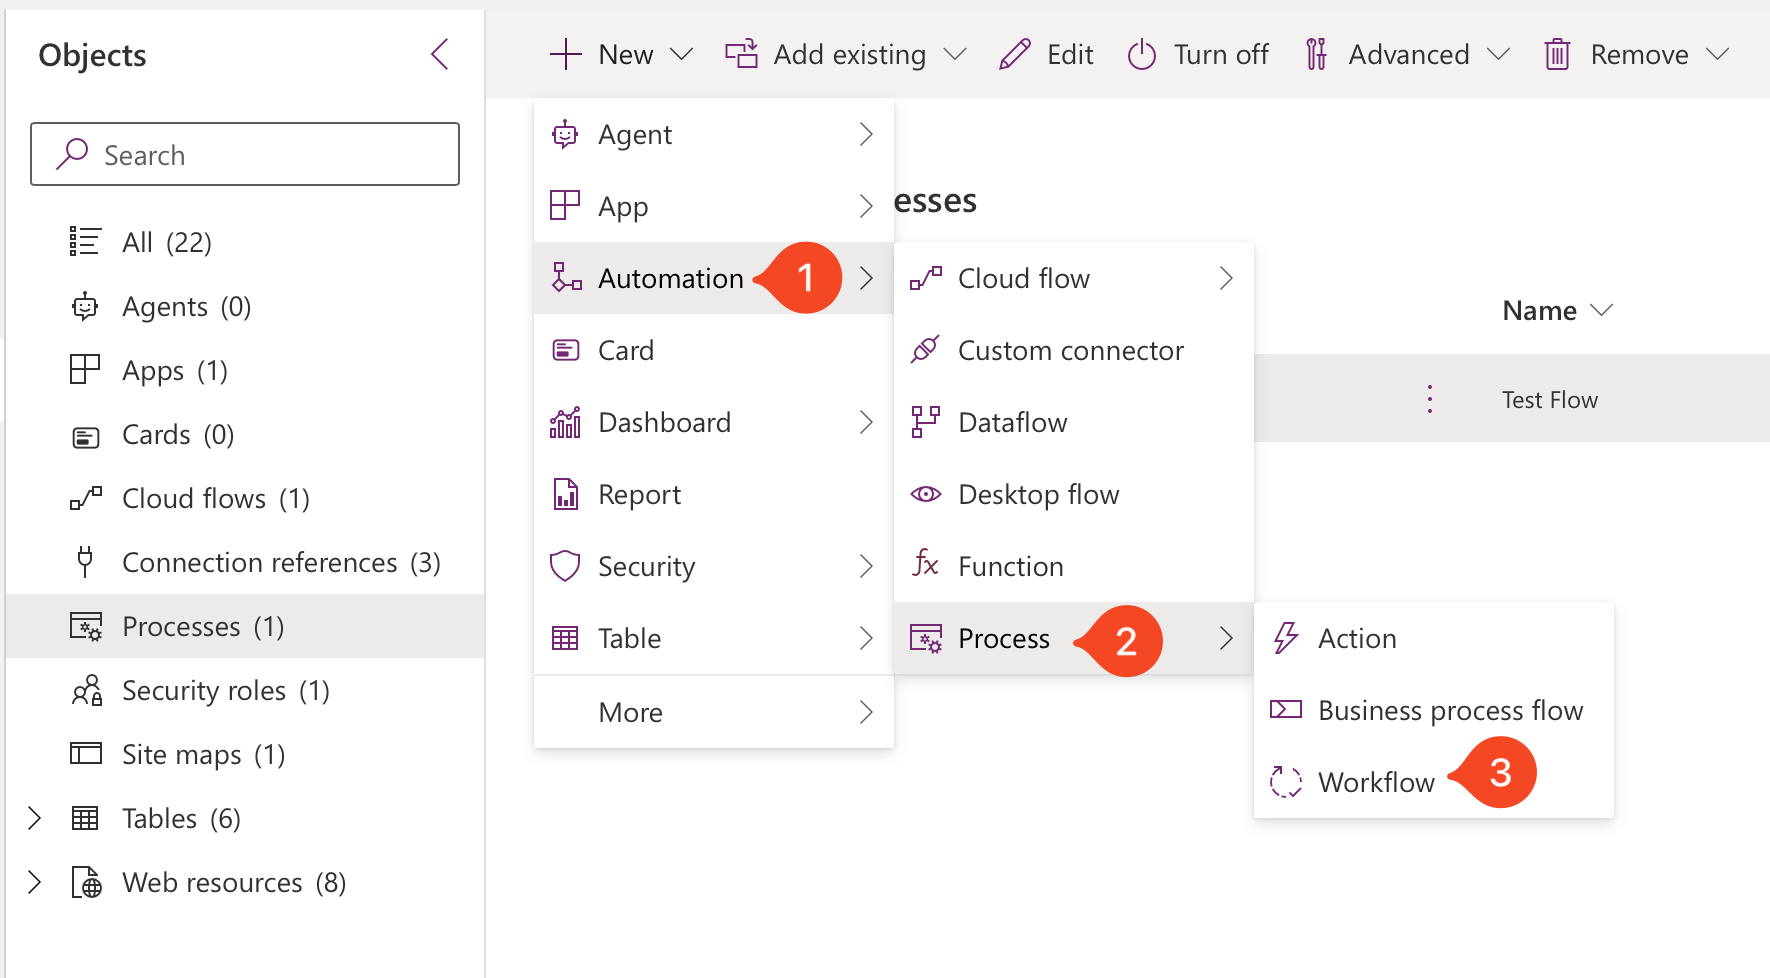1770x978 pixels.
Task: Click the Custom connector plug icon
Action: coord(925,350)
